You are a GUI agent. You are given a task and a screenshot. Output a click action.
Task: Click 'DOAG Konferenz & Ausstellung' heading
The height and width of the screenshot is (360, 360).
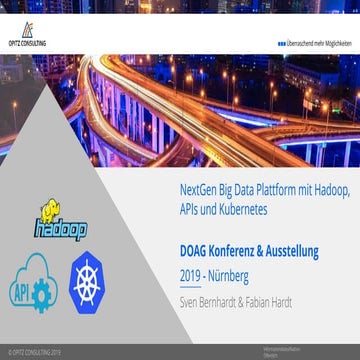coord(249,252)
